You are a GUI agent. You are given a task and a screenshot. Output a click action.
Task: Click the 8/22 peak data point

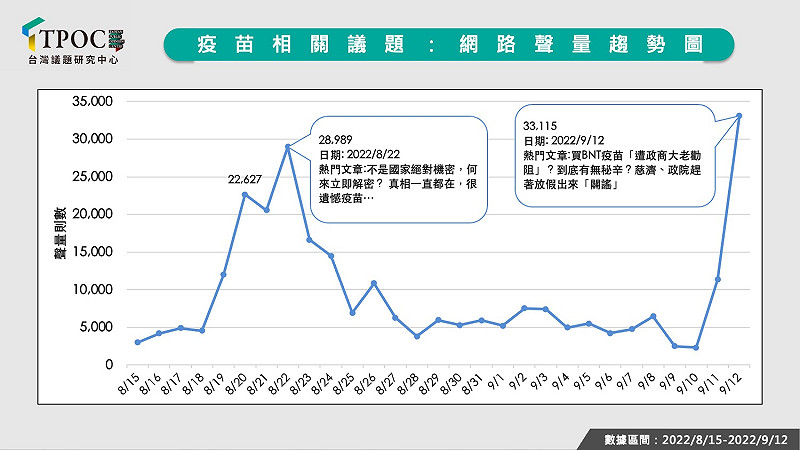tap(288, 147)
